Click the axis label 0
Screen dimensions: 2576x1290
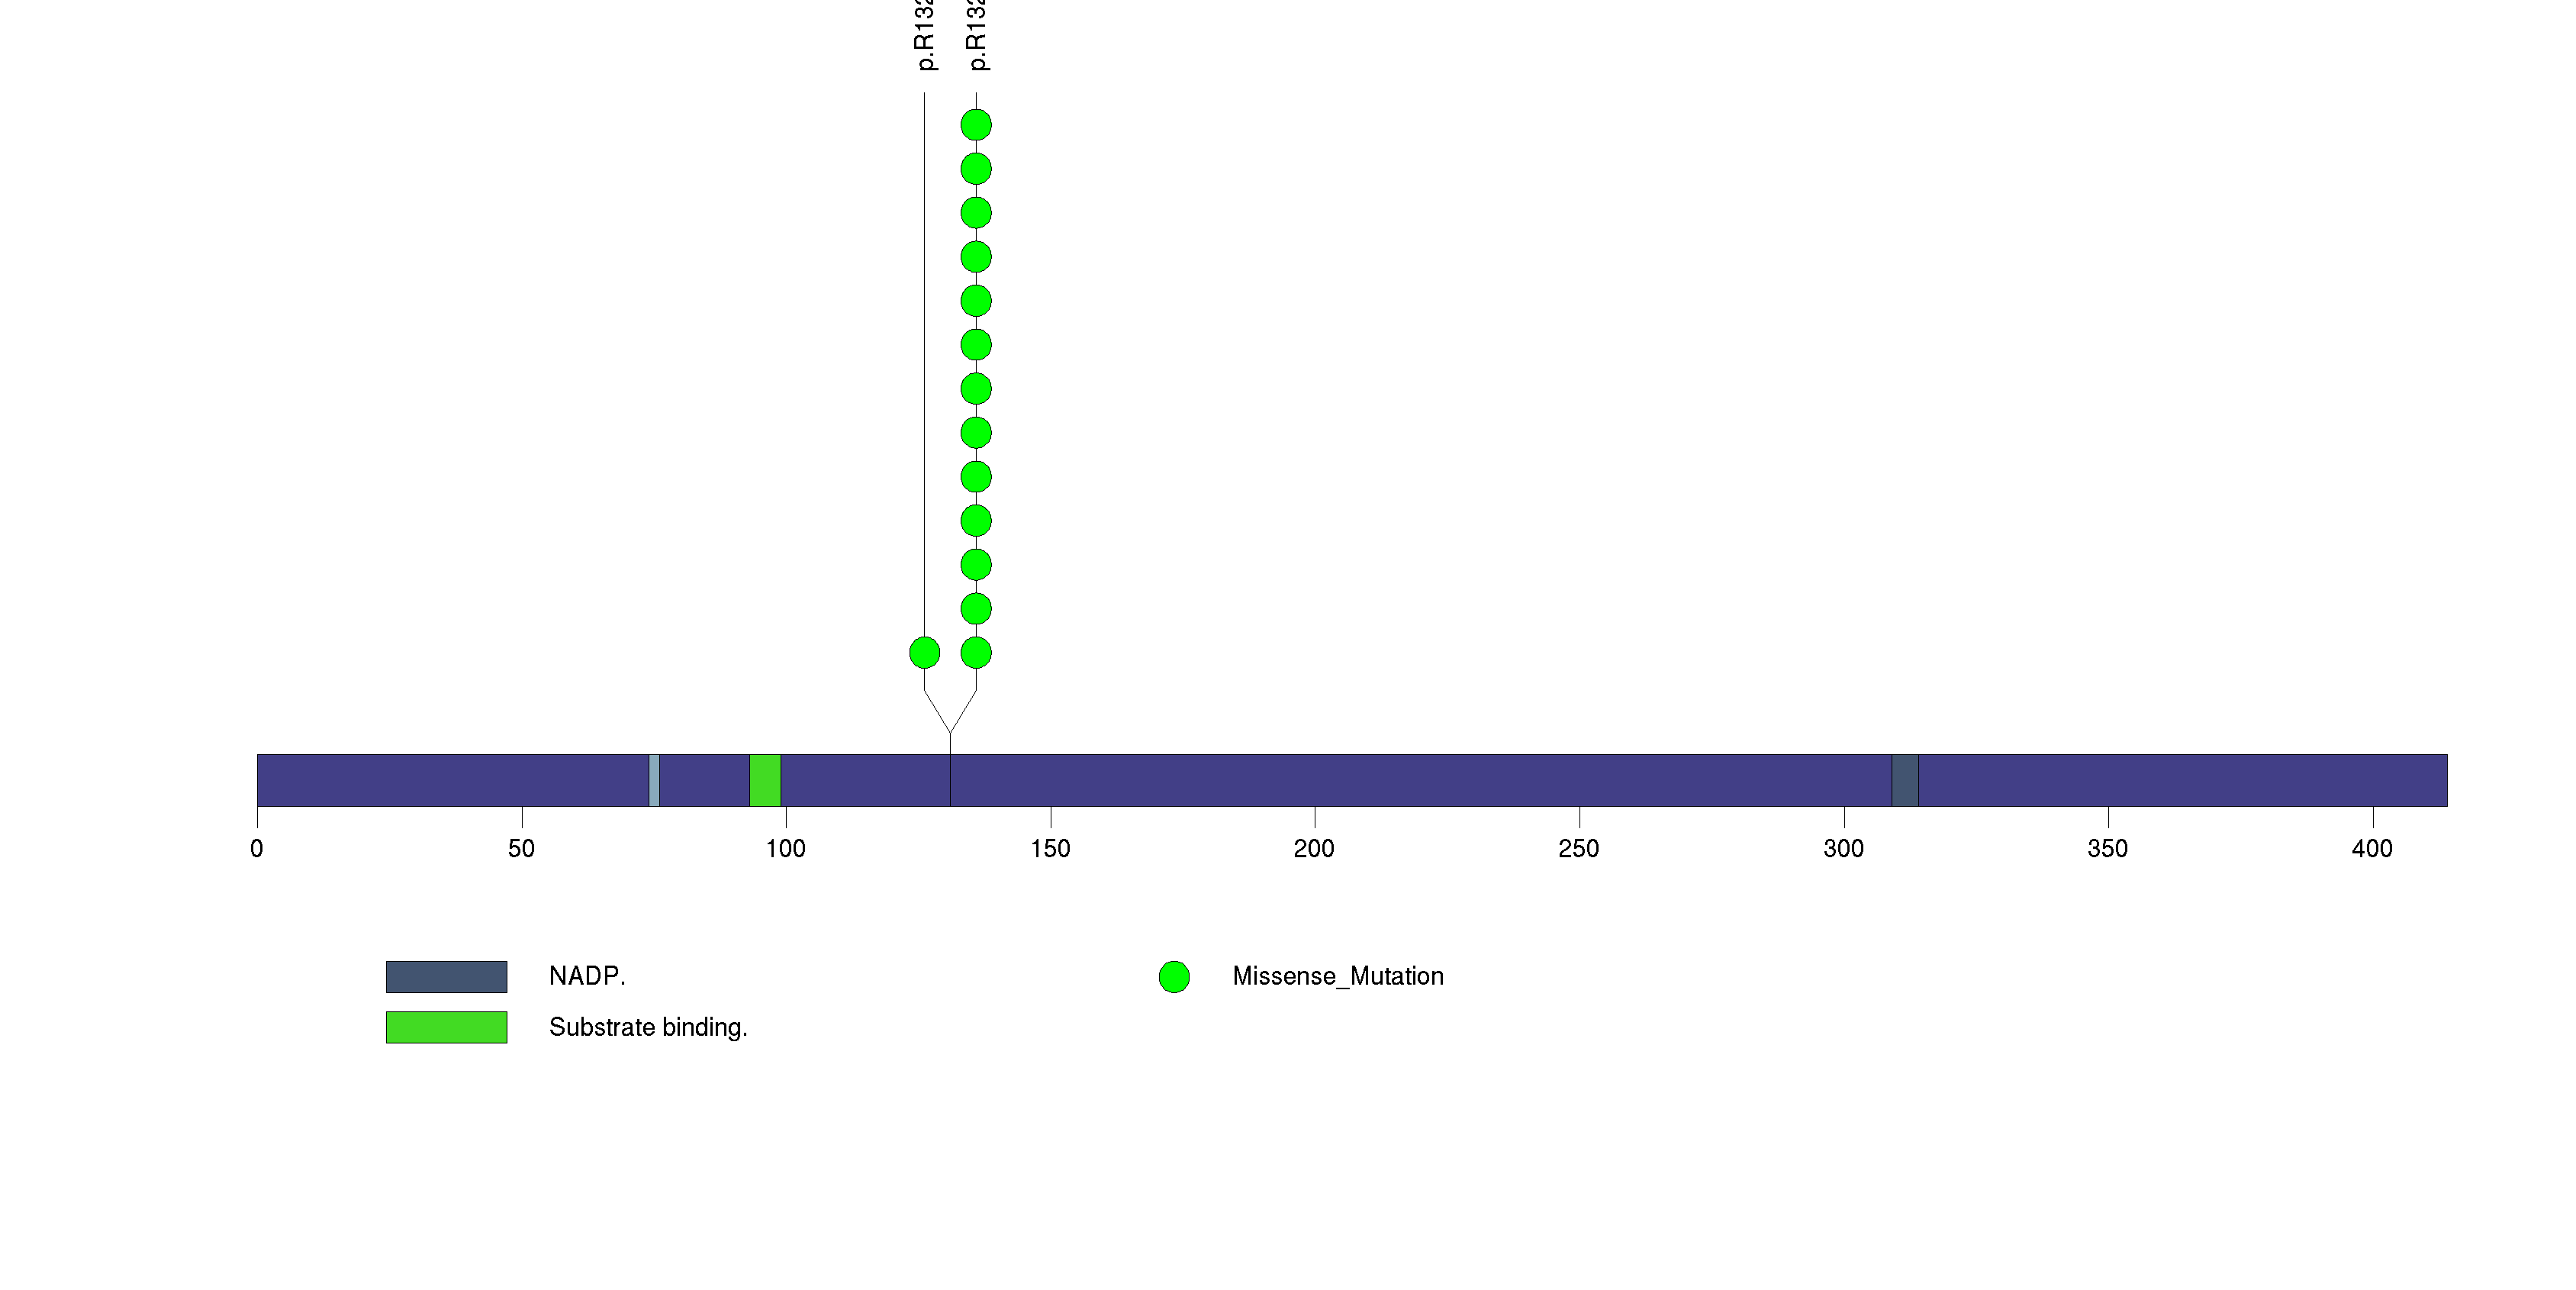(257, 849)
